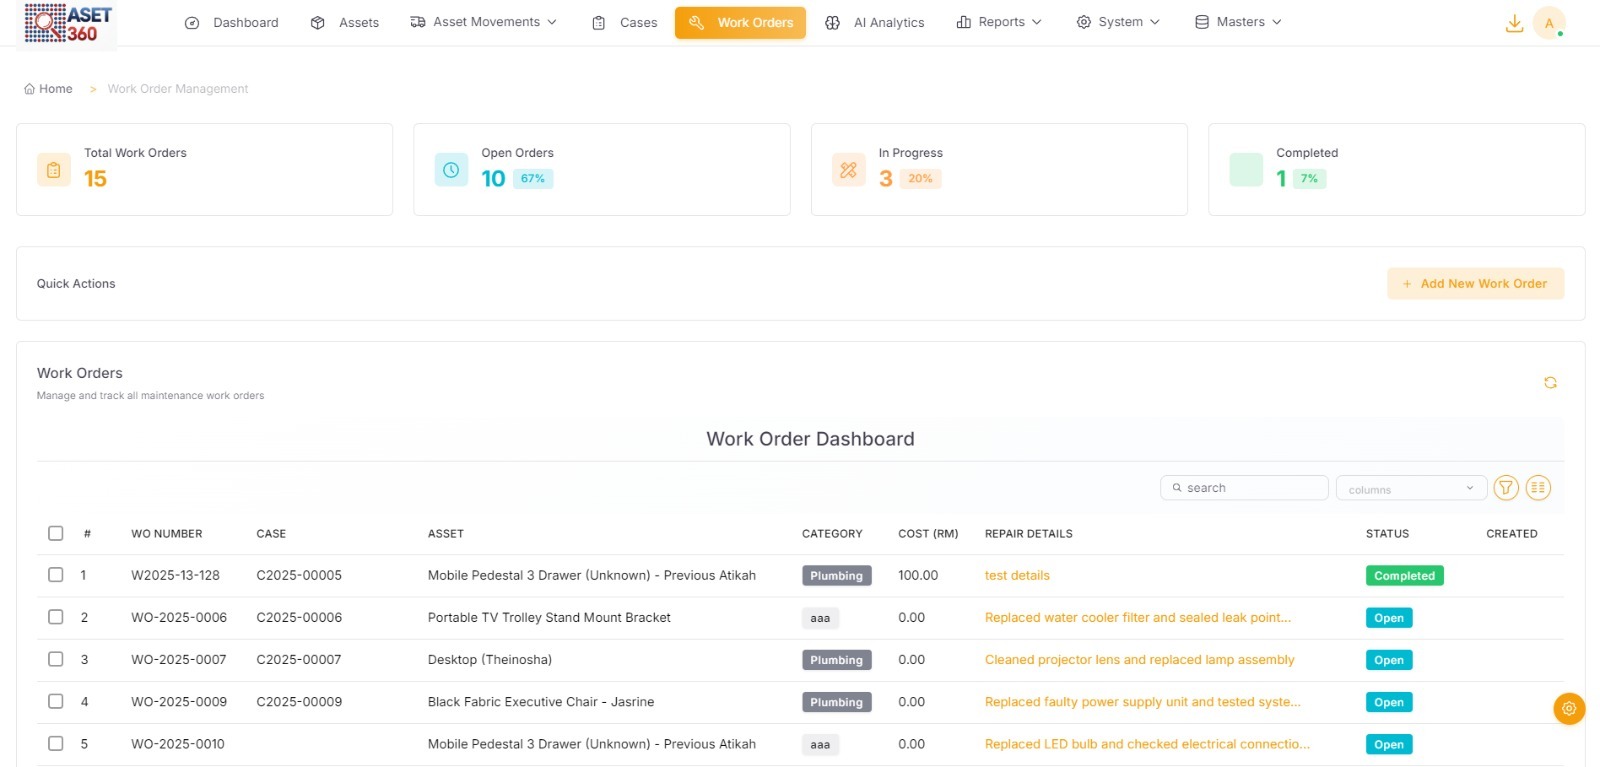Open the 'test details' repair link
Viewport: 1600px width, 767px height.
coord(1017,576)
